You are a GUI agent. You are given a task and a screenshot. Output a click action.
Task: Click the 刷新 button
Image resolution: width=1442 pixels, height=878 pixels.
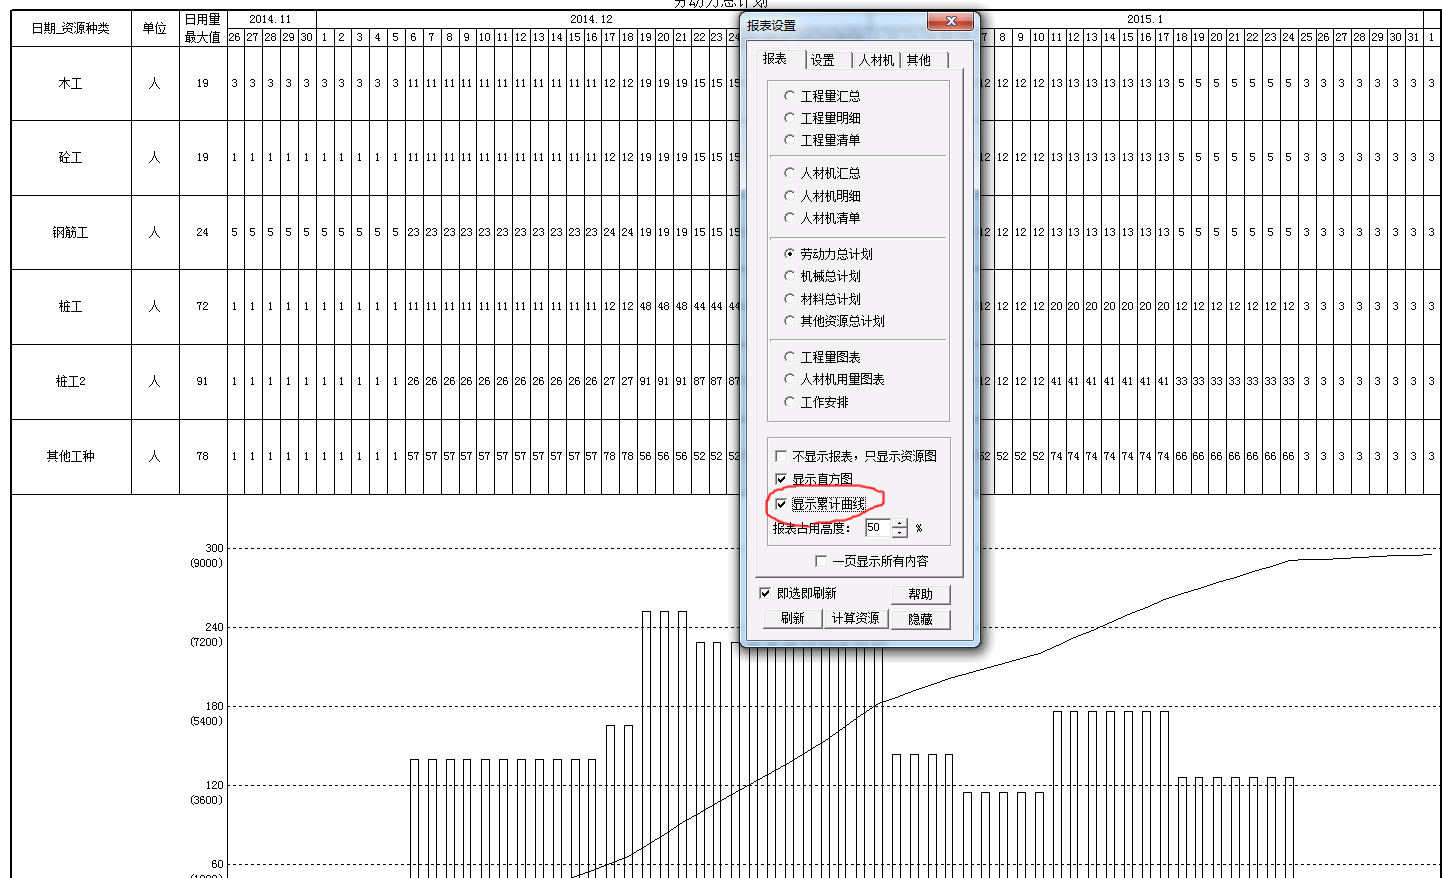793,618
